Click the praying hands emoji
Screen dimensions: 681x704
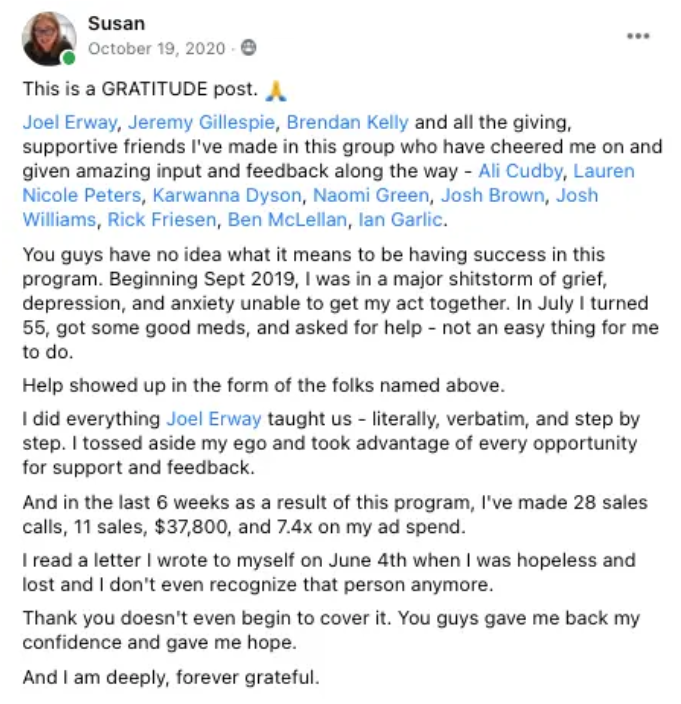tap(276, 90)
